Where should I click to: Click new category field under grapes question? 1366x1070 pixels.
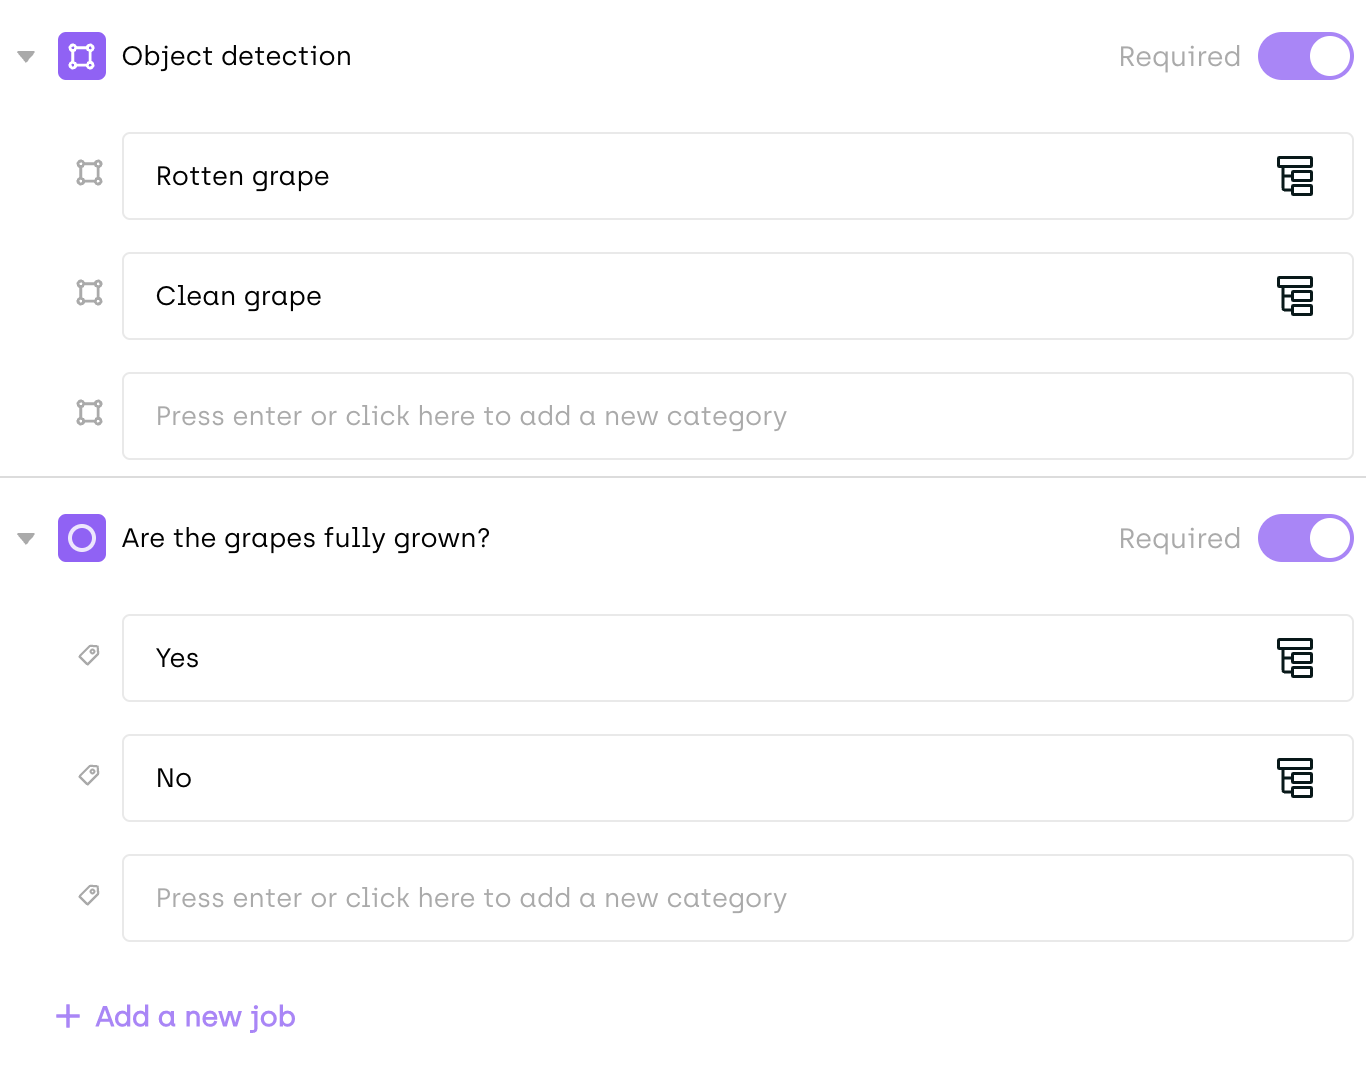click(737, 898)
